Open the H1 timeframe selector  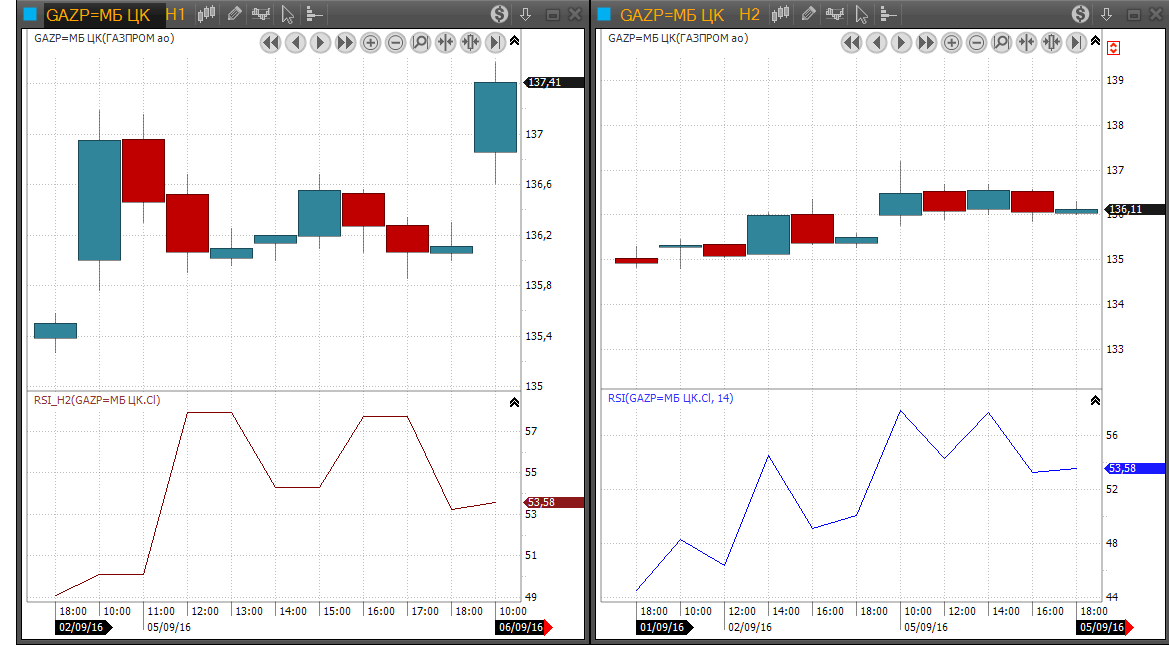point(176,14)
